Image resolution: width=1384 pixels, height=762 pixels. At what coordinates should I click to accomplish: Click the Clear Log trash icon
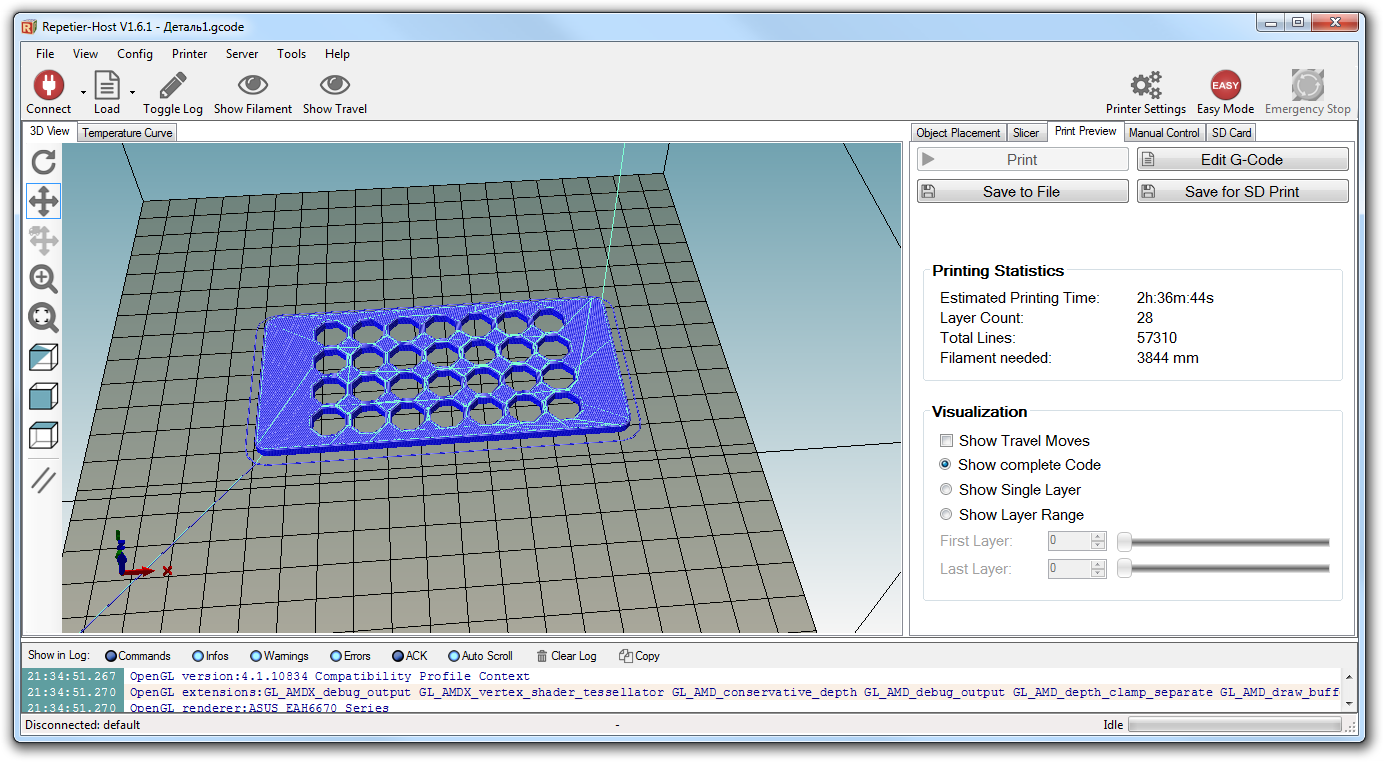point(542,656)
